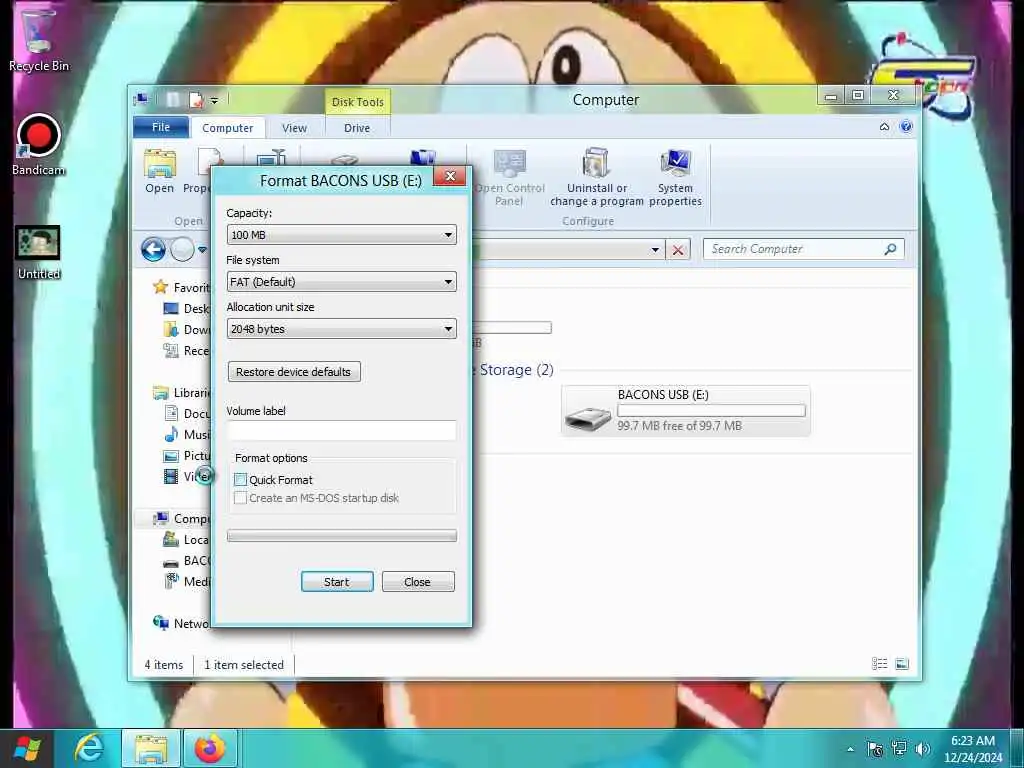This screenshot has width=1024, height=768.
Task: Click the forward navigation arrow
Action: [x=182, y=249]
